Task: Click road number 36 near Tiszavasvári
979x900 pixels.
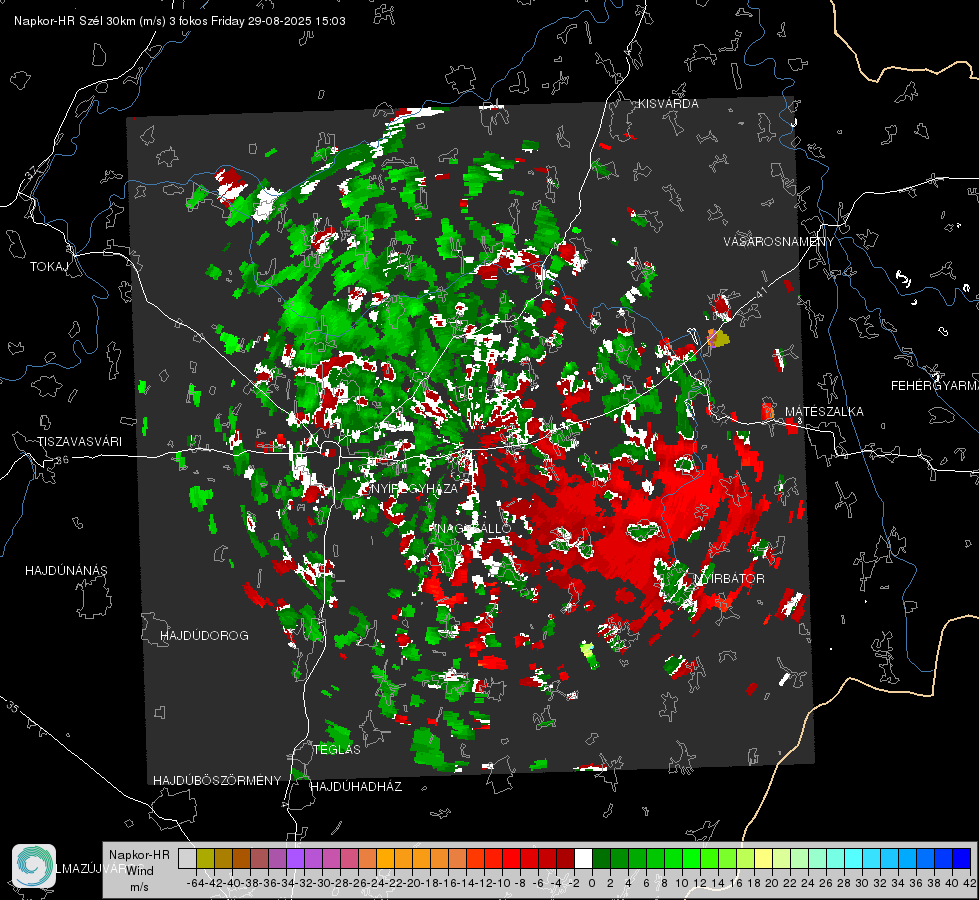Action: click(62, 460)
